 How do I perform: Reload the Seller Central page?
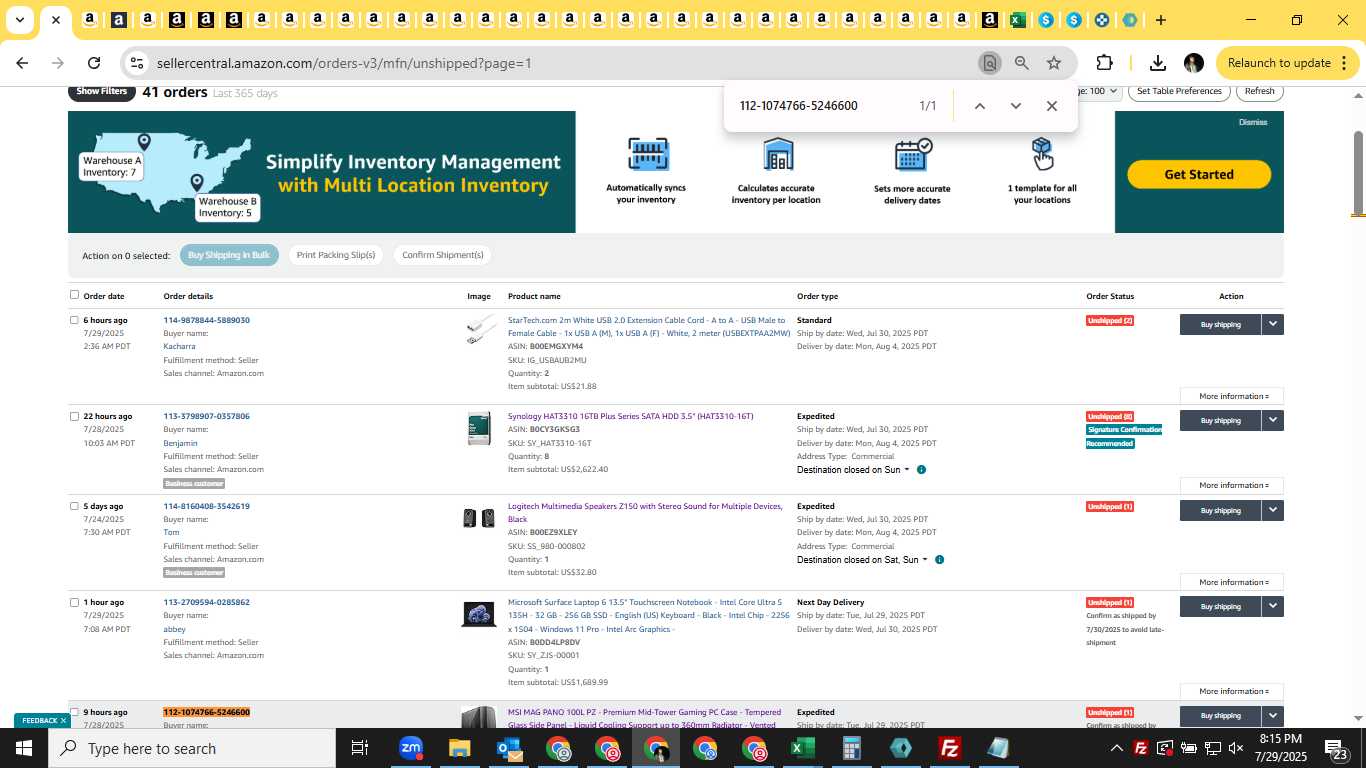(94, 63)
